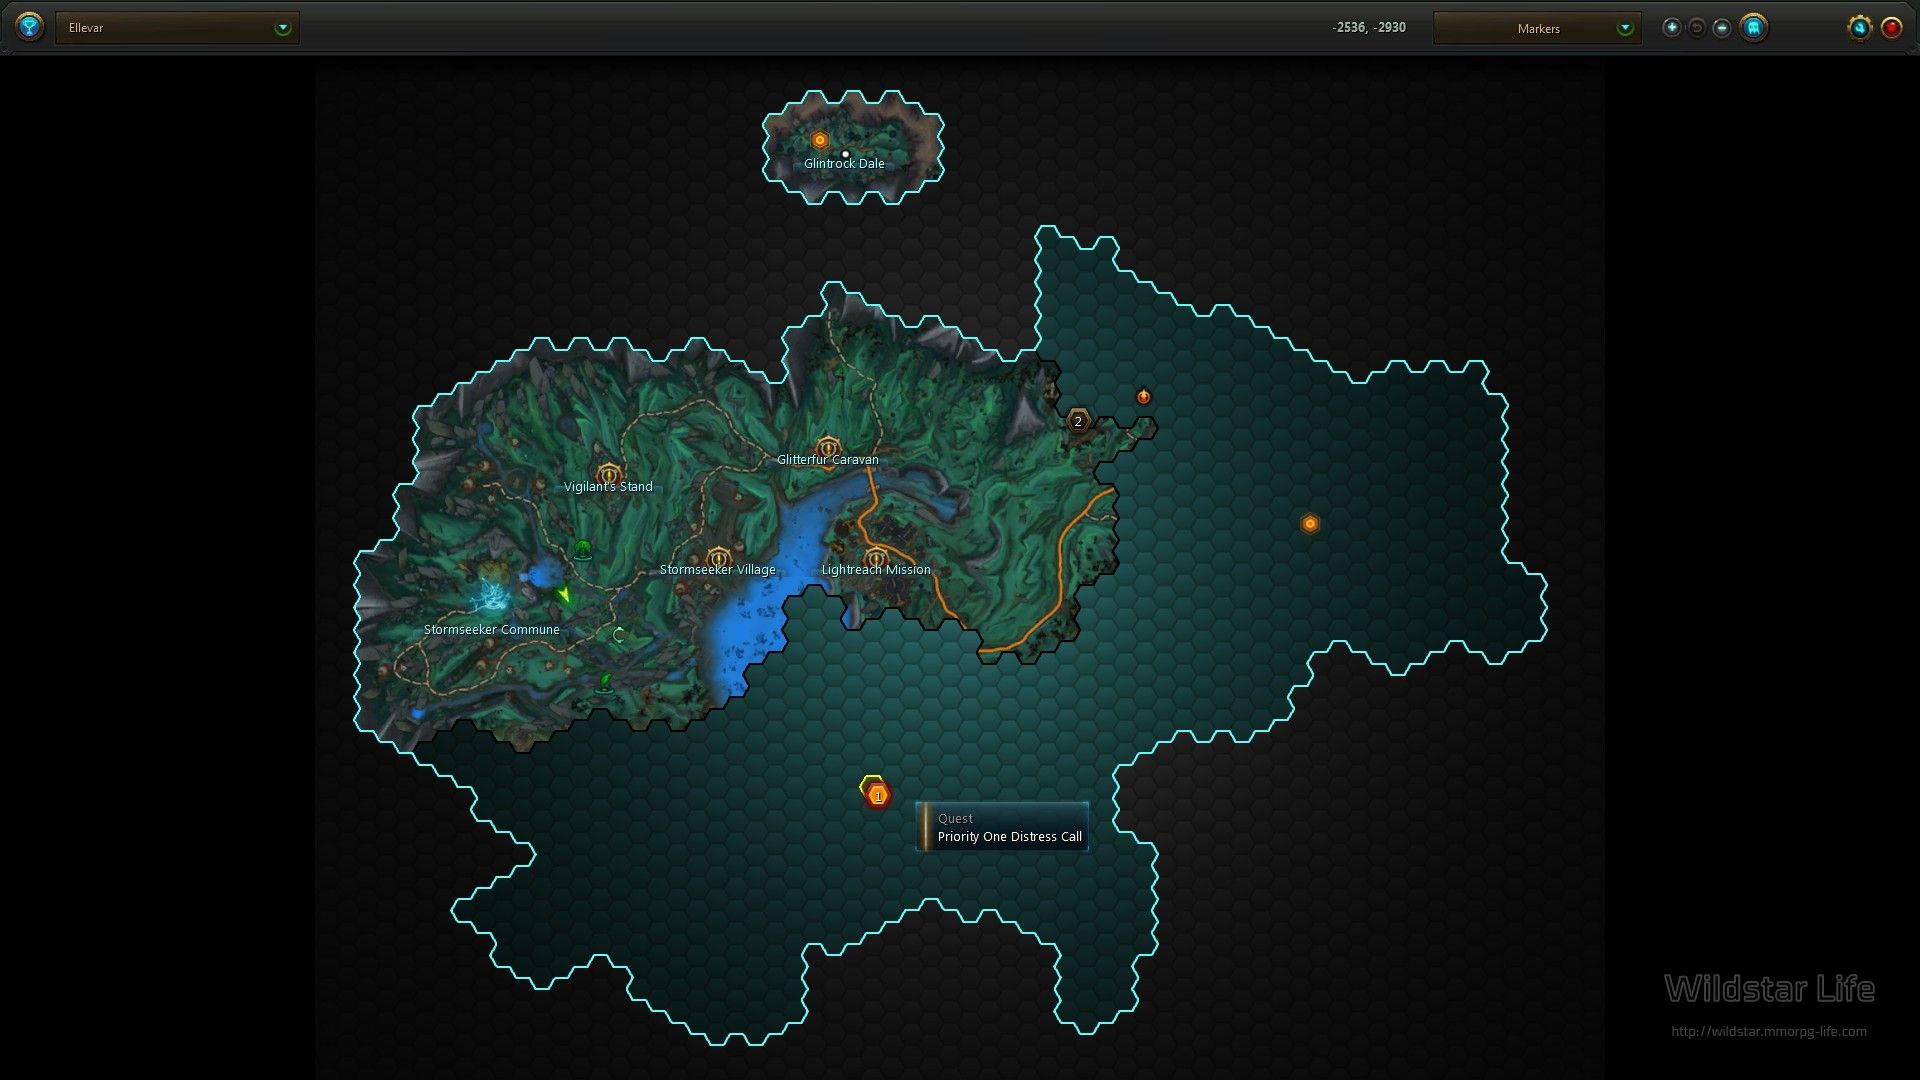Screen dimensions: 1920x1080
Task: Click the white dot in Glintrock Dale
Action: [x=845, y=154]
